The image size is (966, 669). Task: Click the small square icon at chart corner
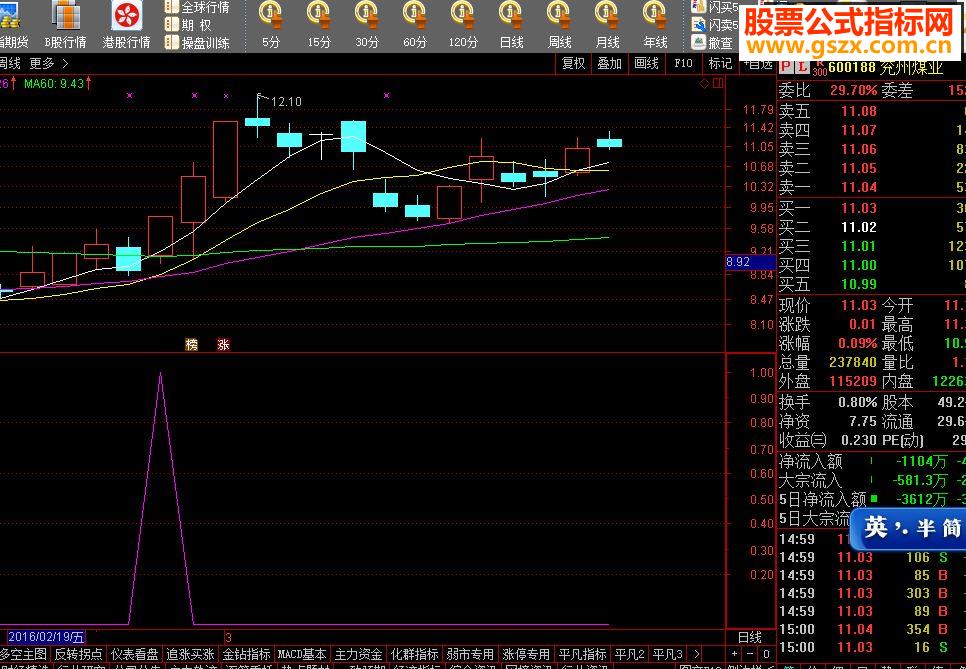(x=718, y=84)
